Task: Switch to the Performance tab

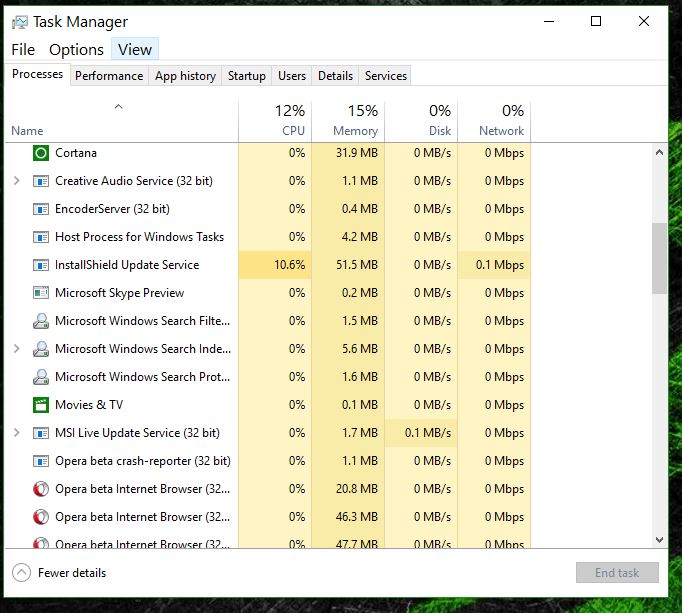Action: coord(109,76)
